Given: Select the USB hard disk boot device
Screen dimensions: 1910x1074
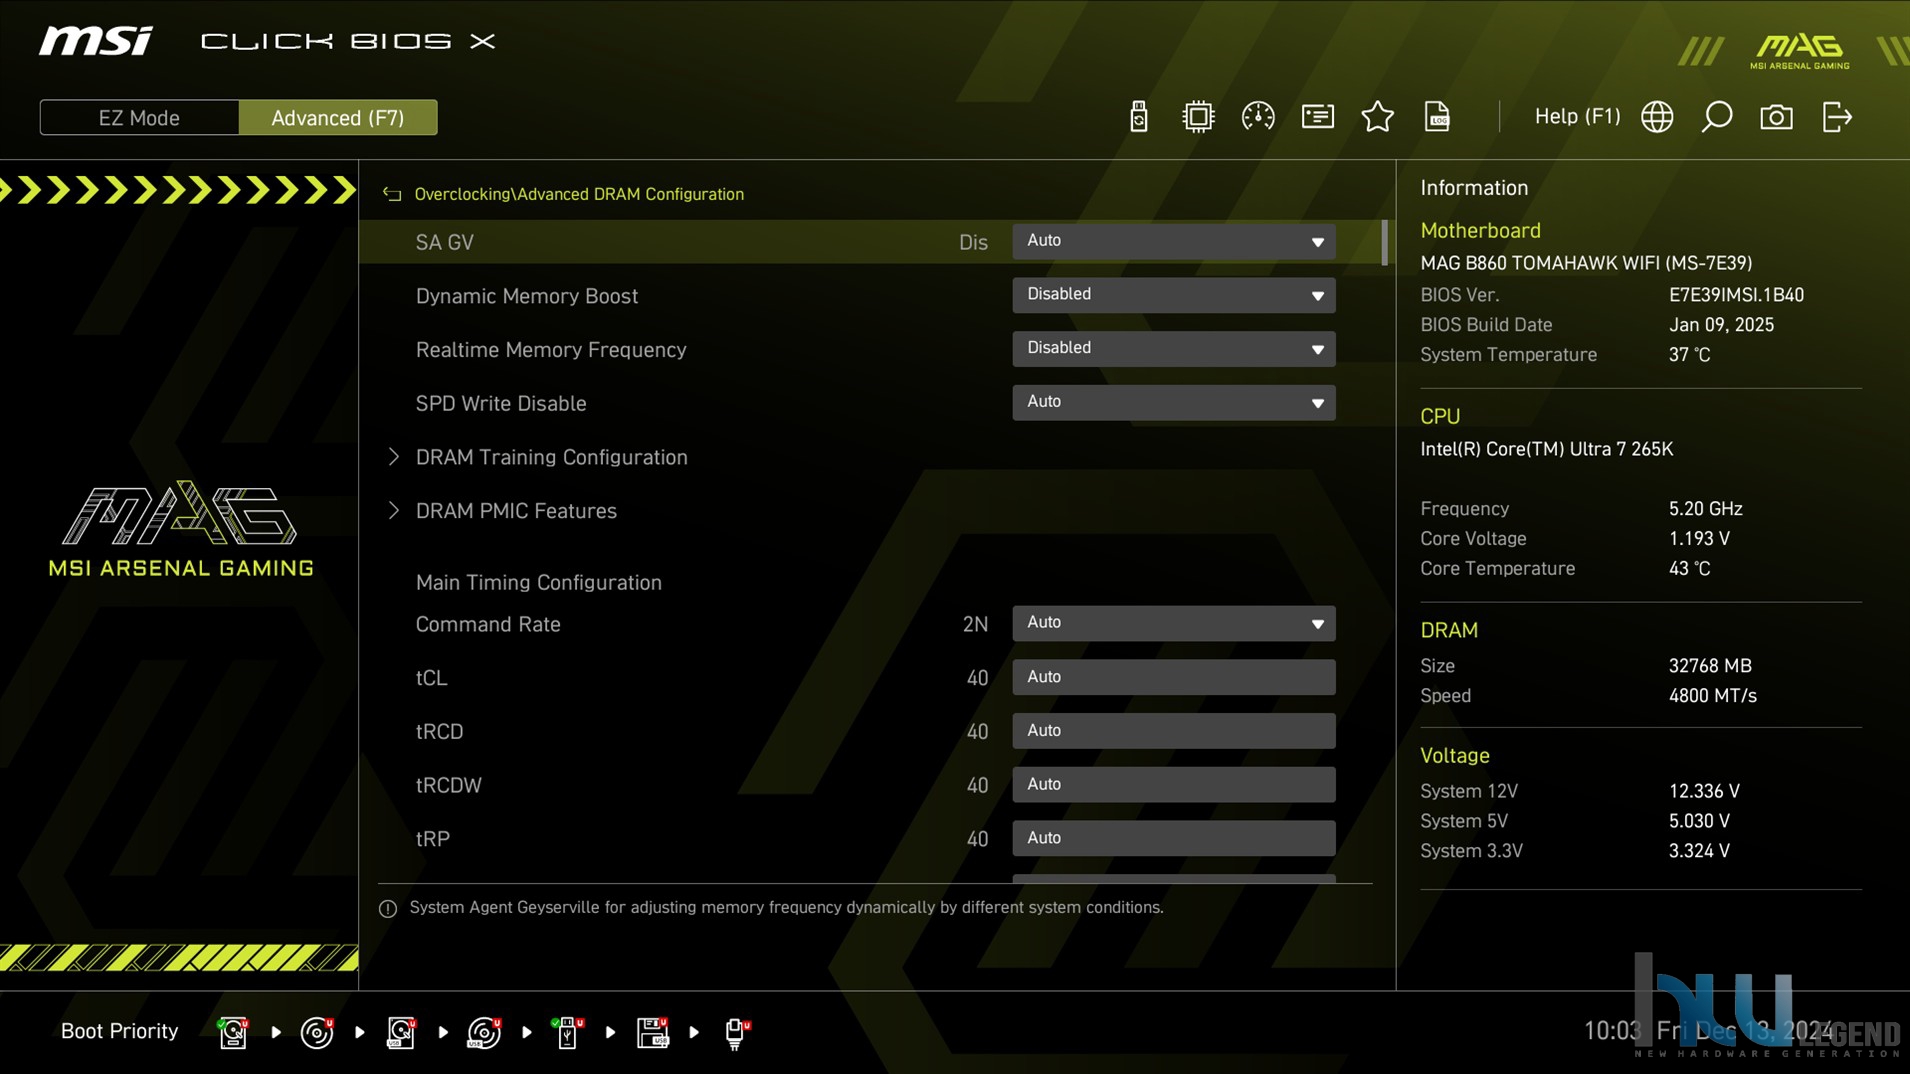Looking at the screenshot, I should click(401, 1032).
